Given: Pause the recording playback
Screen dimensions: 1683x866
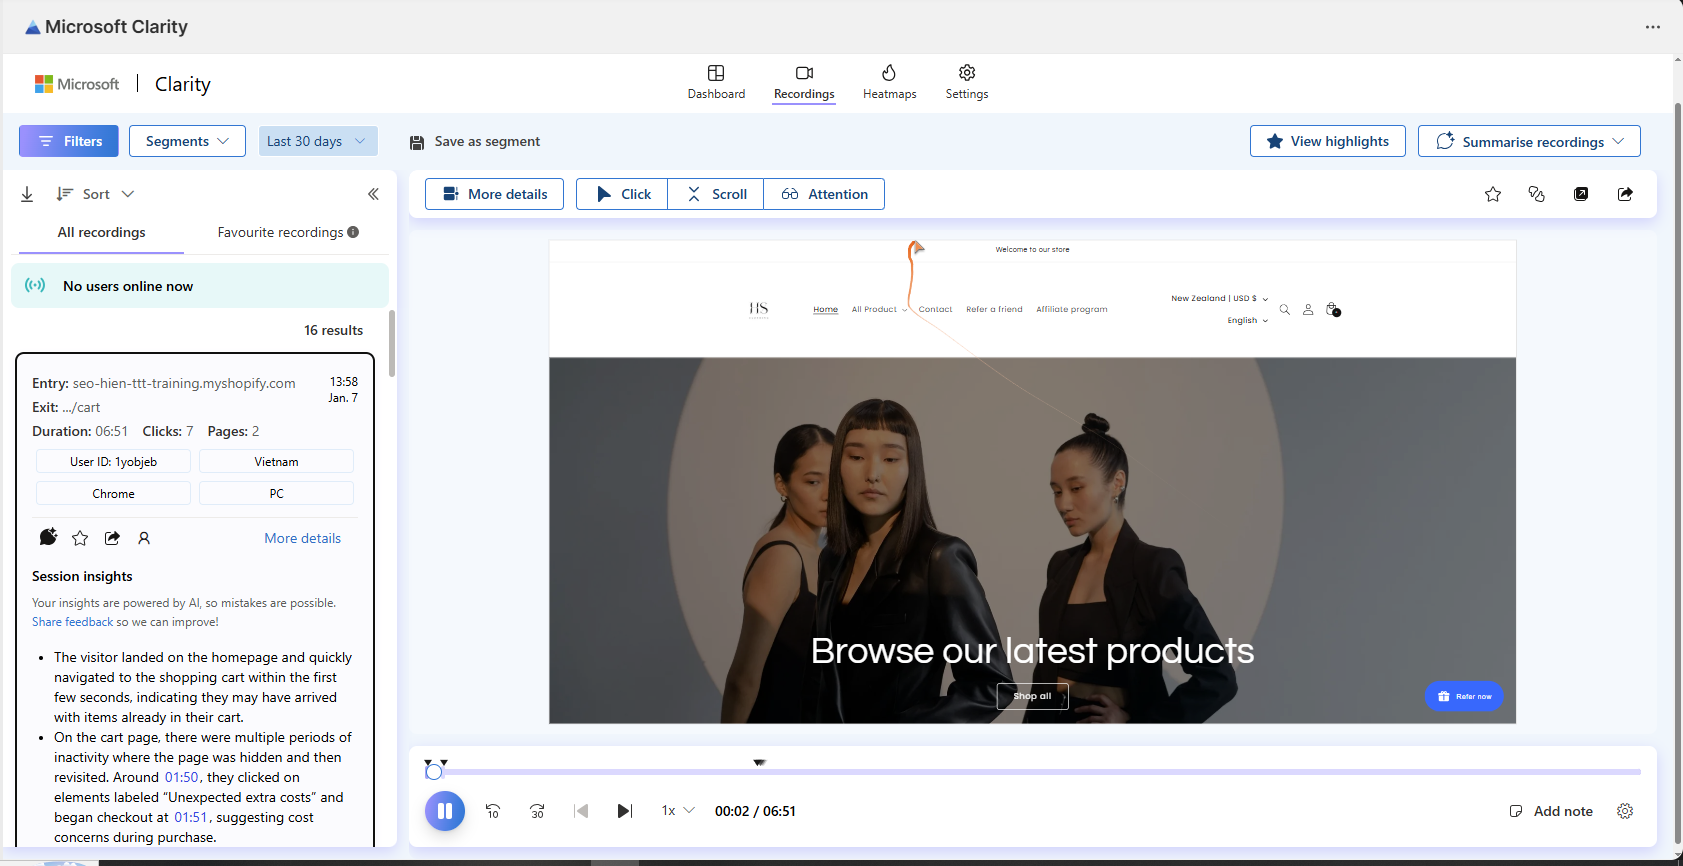Looking at the screenshot, I should click(445, 811).
